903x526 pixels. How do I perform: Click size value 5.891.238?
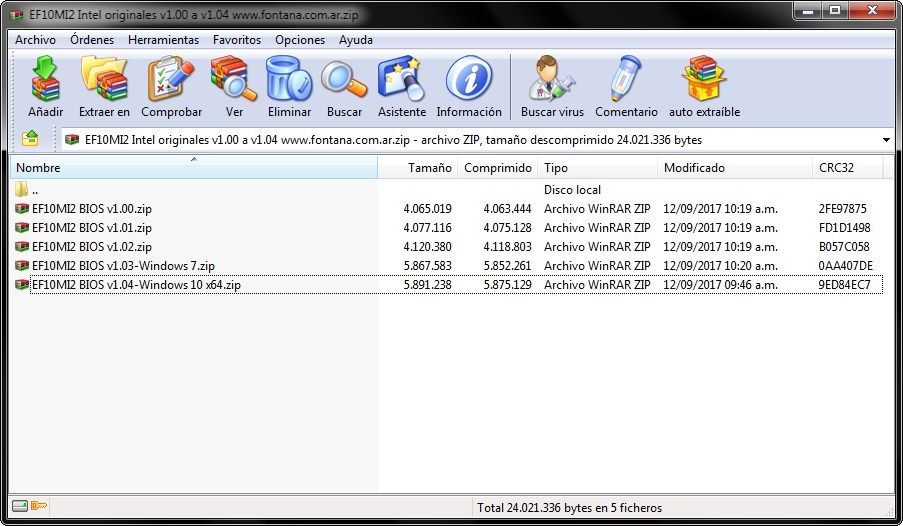[427, 285]
